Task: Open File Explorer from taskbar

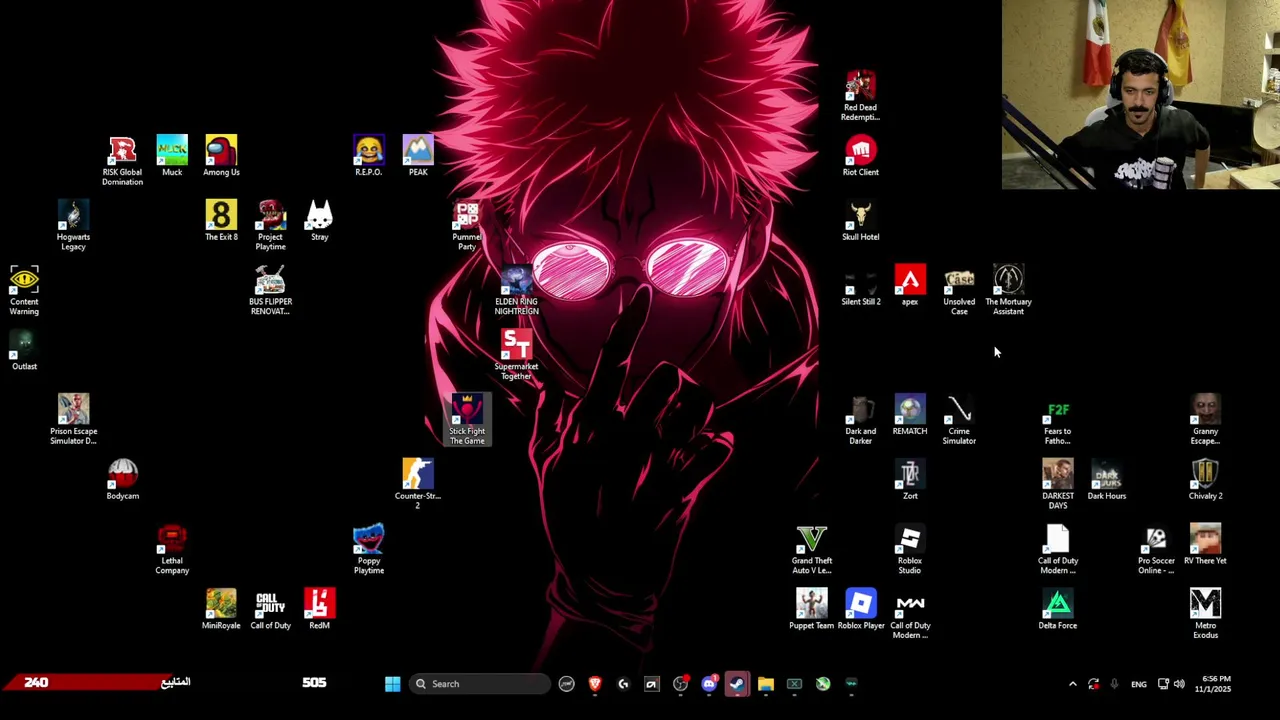Action: click(766, 684)
